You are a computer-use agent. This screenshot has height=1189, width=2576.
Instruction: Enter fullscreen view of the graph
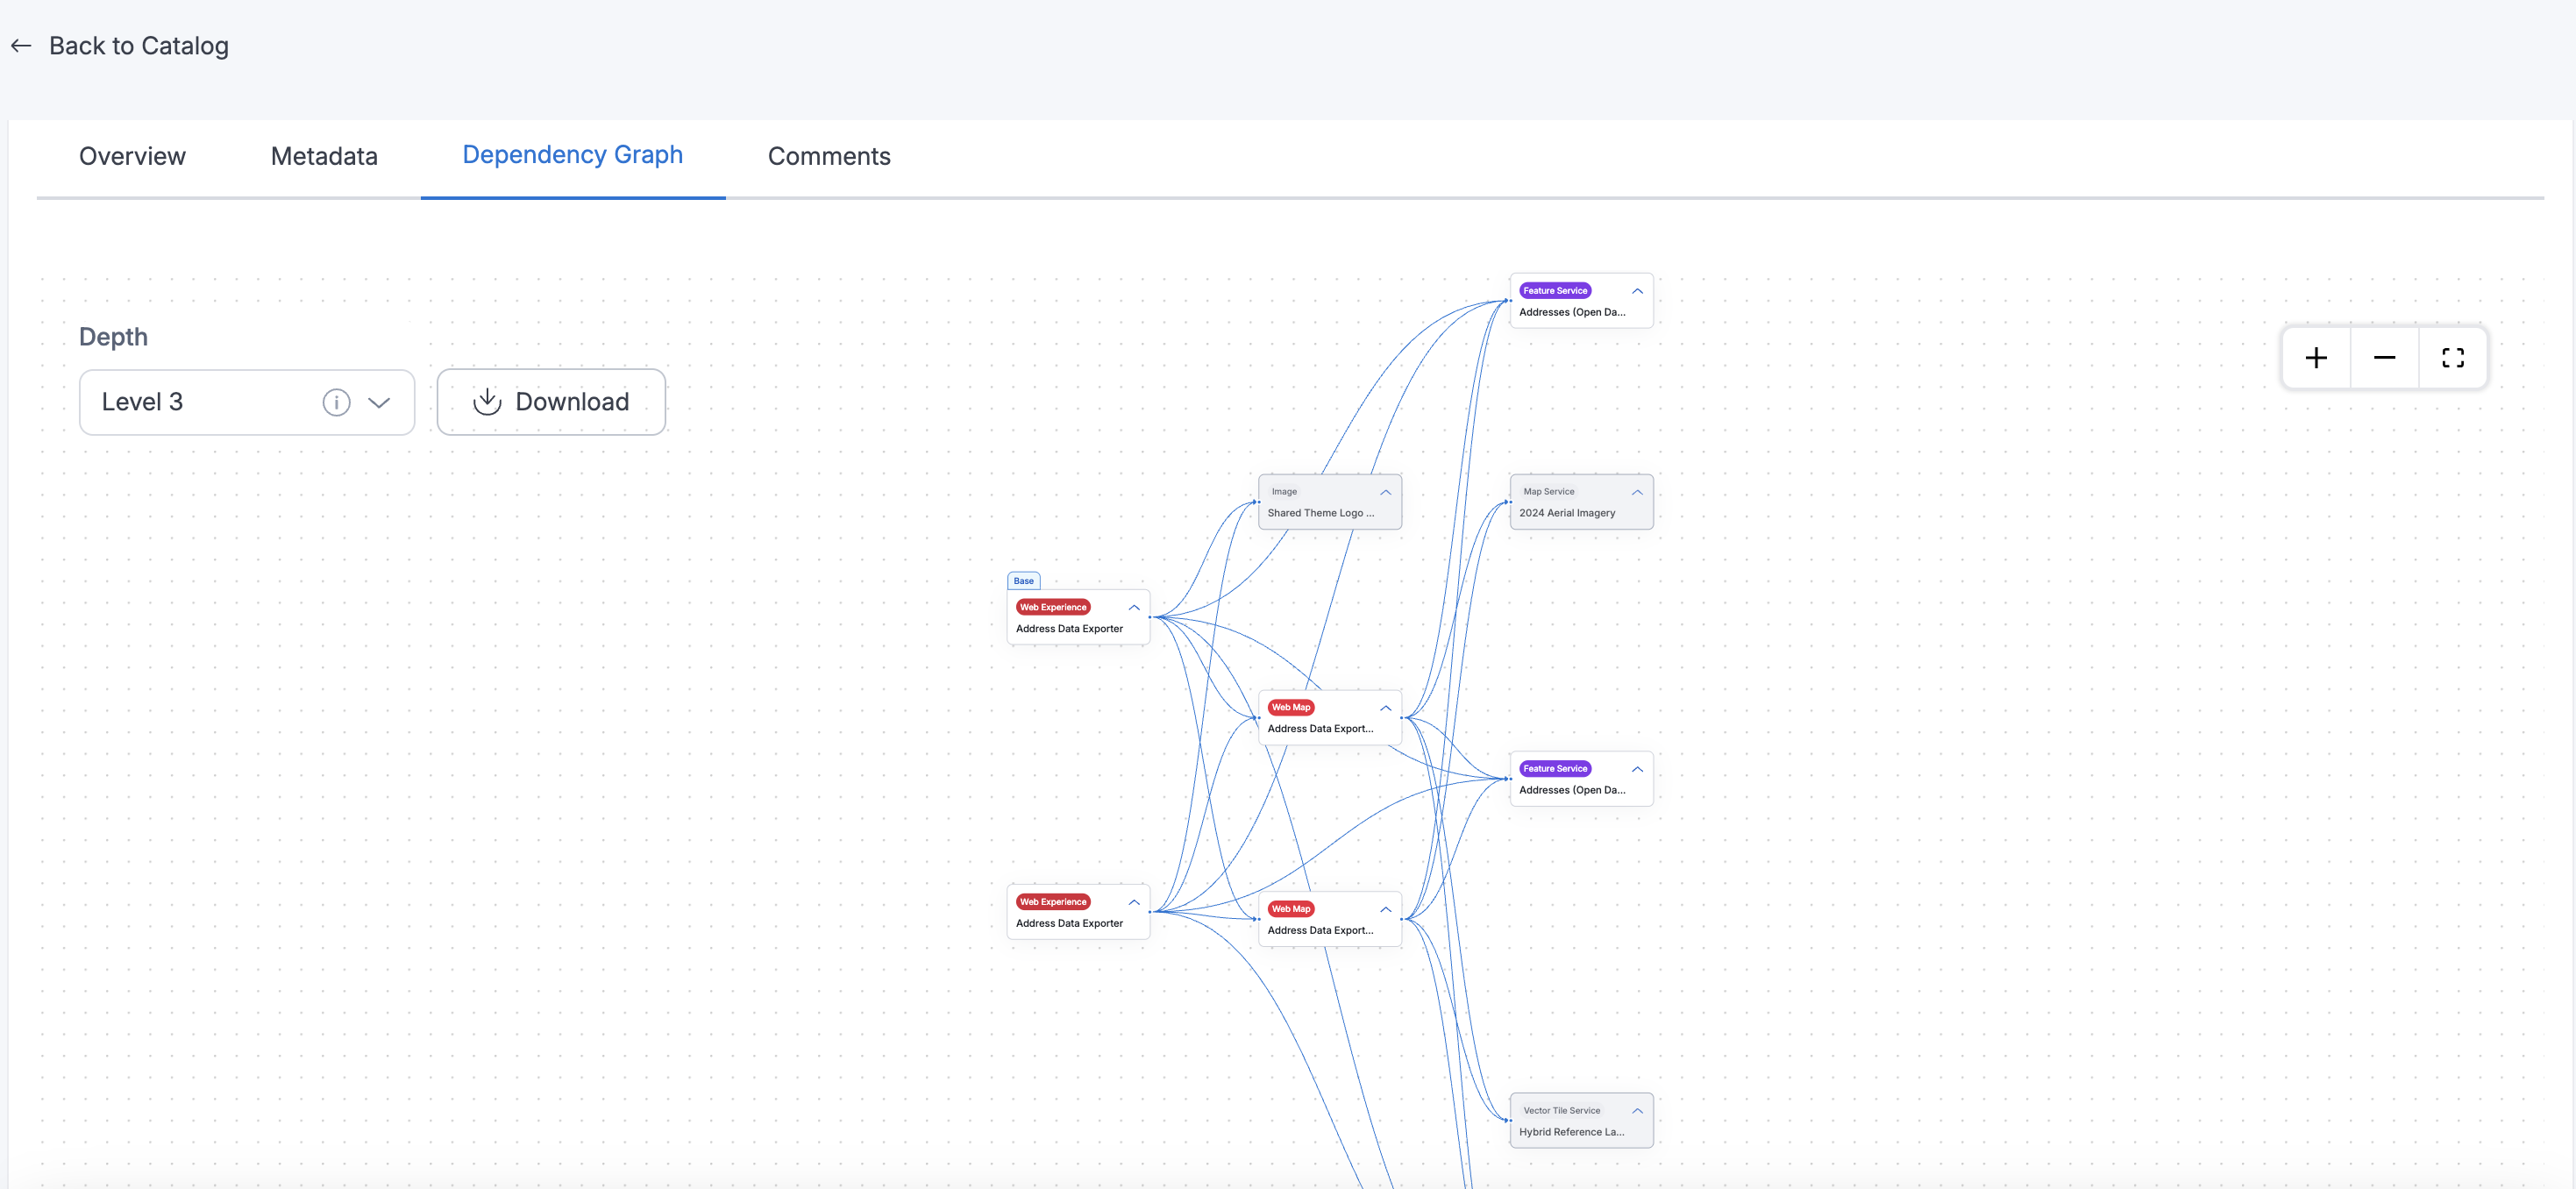tap(2455, 357)
